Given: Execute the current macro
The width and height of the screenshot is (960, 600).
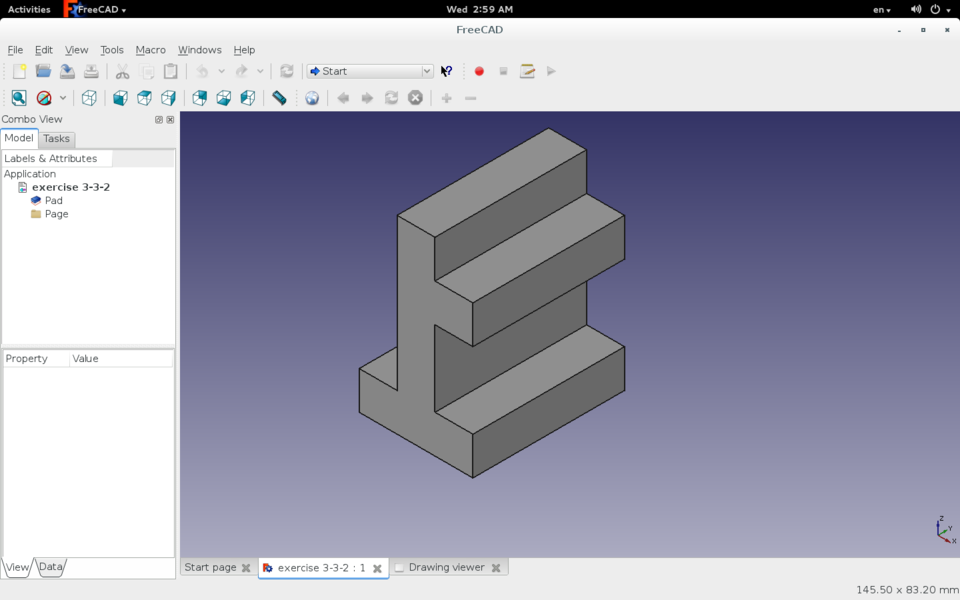Looking at the screenshot, I should (x=551, y=71).
